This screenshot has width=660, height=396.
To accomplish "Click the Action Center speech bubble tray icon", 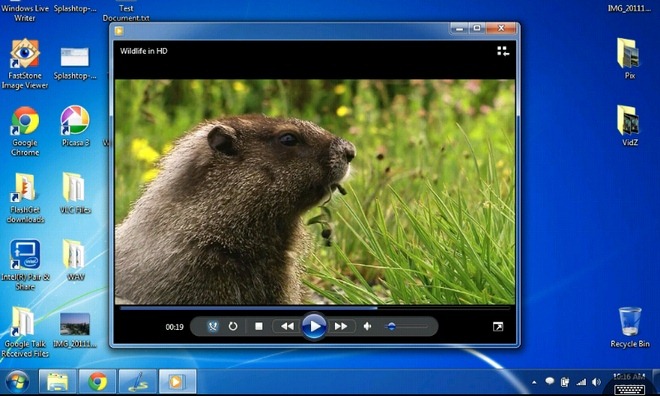I will 549,381.
